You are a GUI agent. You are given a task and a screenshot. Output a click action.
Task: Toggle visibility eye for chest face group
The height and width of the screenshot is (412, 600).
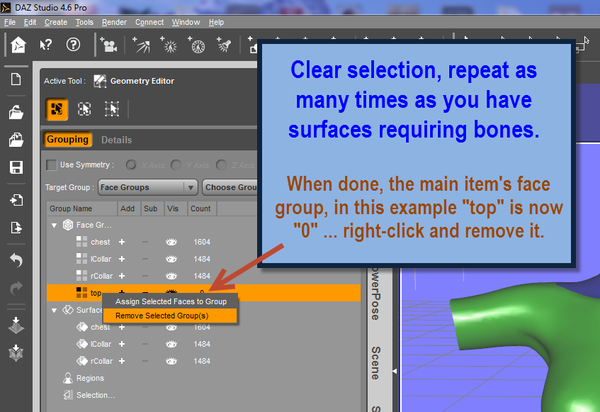click(x=171, y=242)
